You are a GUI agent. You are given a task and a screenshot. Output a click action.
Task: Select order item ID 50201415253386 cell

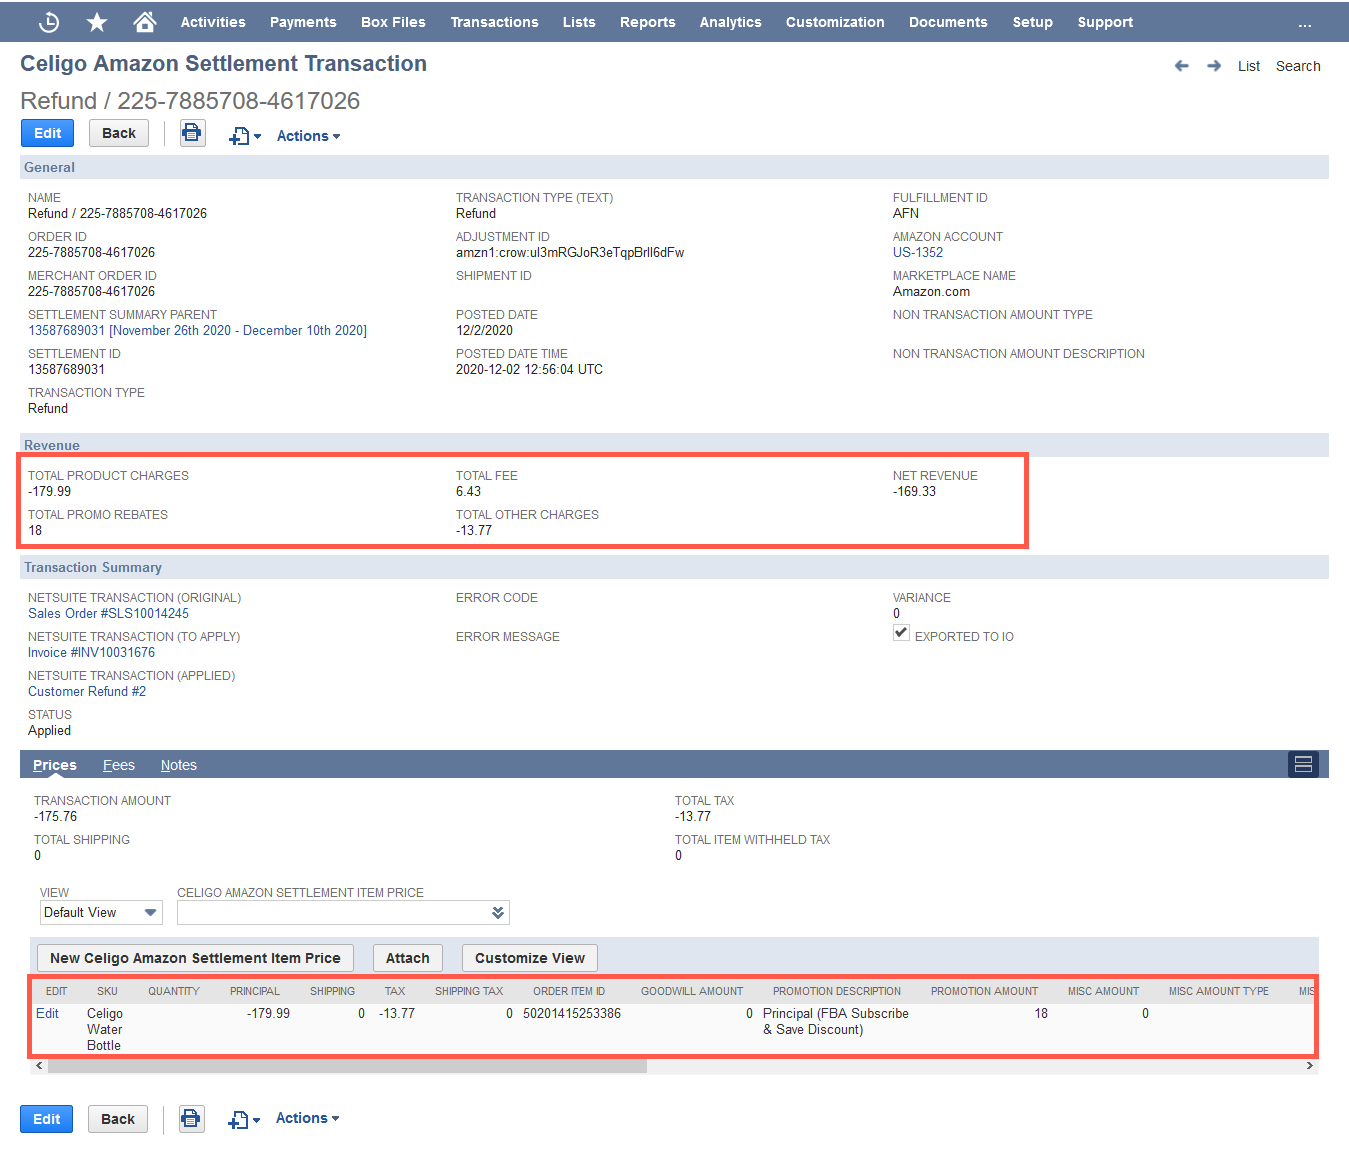pyautogui.click(x=572, y=1013)
